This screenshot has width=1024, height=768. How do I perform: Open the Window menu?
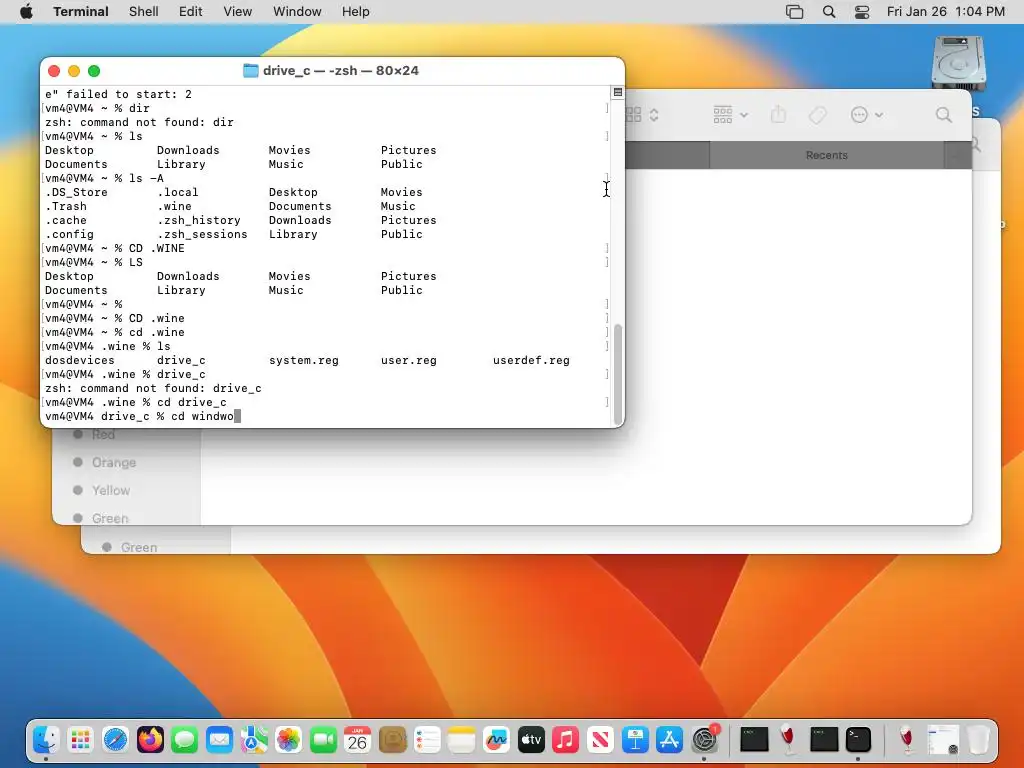pyautogui.click(x=297, y=12)
